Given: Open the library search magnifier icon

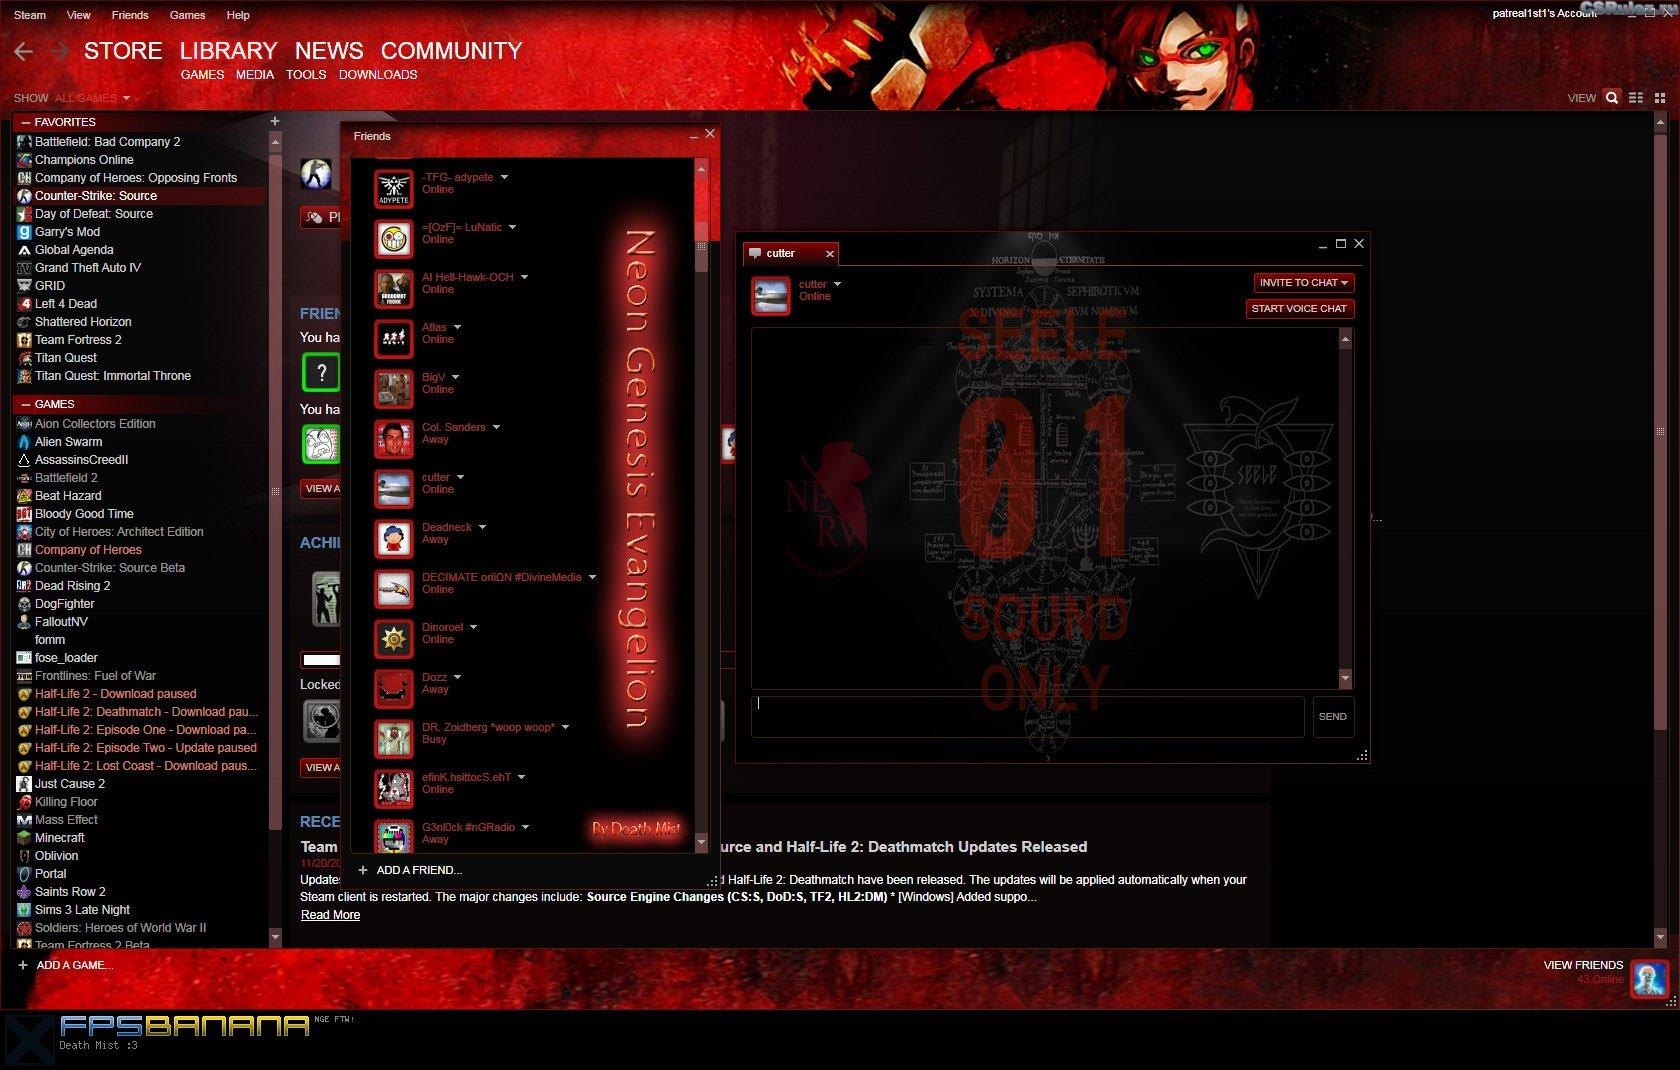Looking at the screenshot, I should click(x=1611, y=98).
